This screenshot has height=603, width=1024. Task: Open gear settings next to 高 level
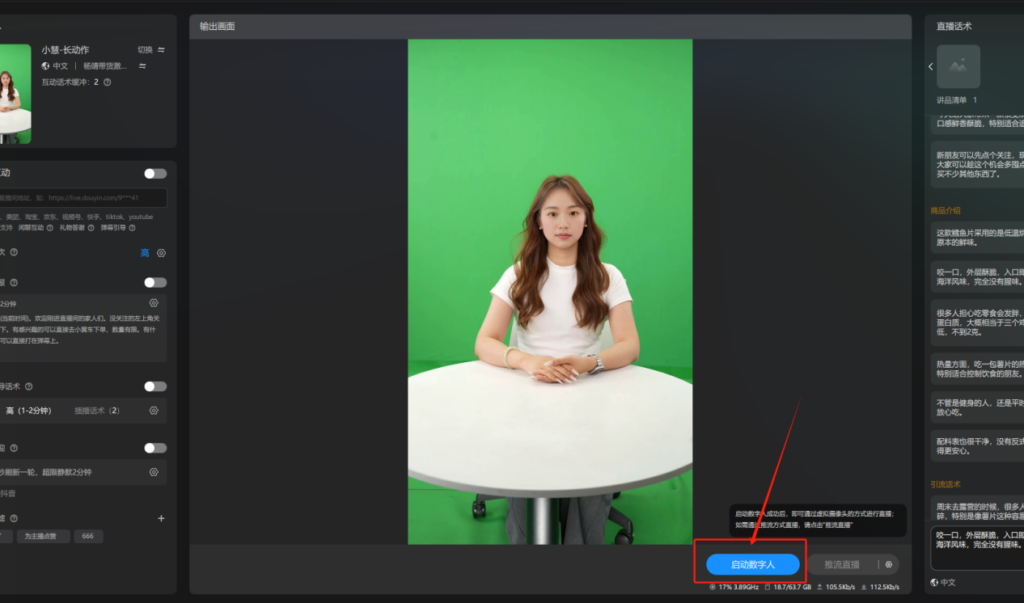(161, 253)
